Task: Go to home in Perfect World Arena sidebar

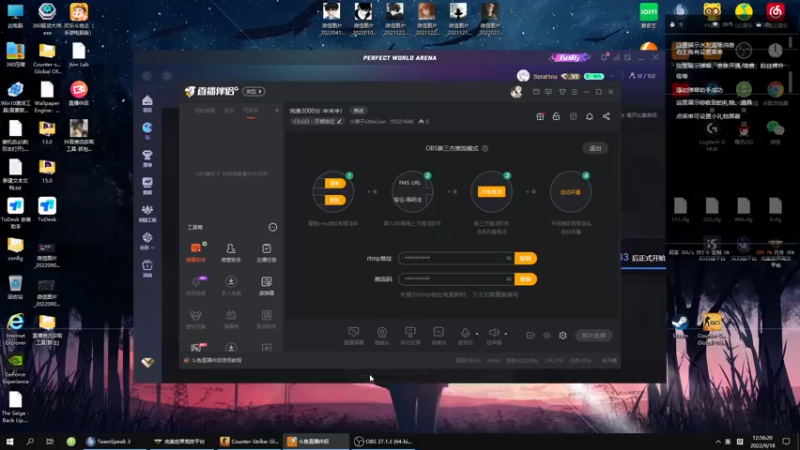Action: [147, 103]
